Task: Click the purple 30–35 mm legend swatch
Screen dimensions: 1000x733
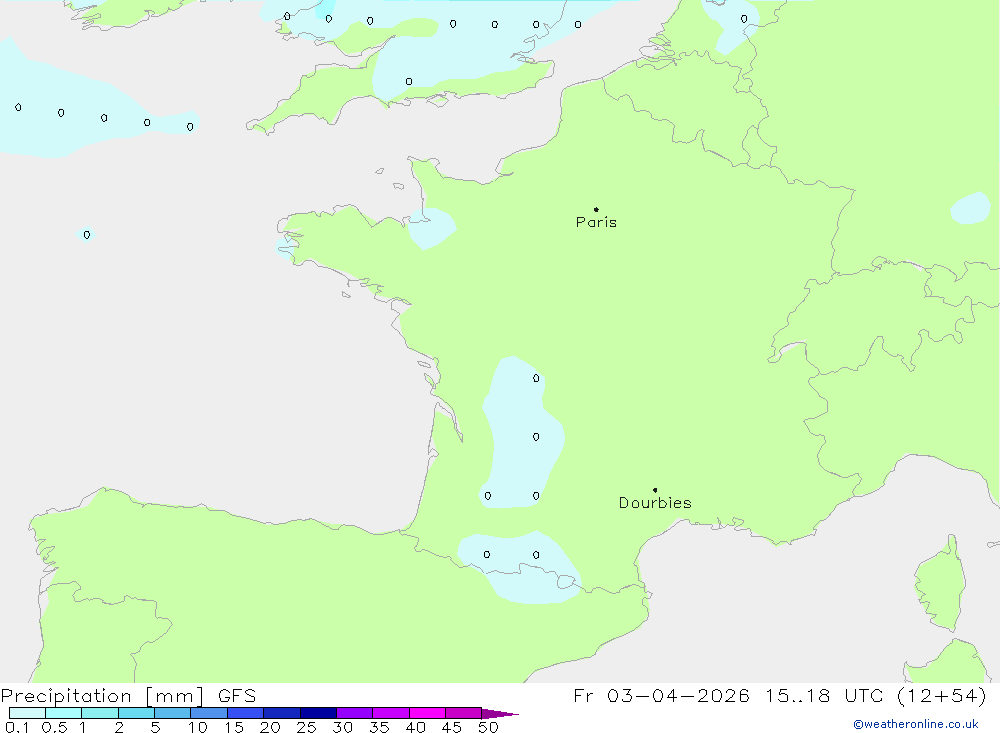Action: point(354,714)
